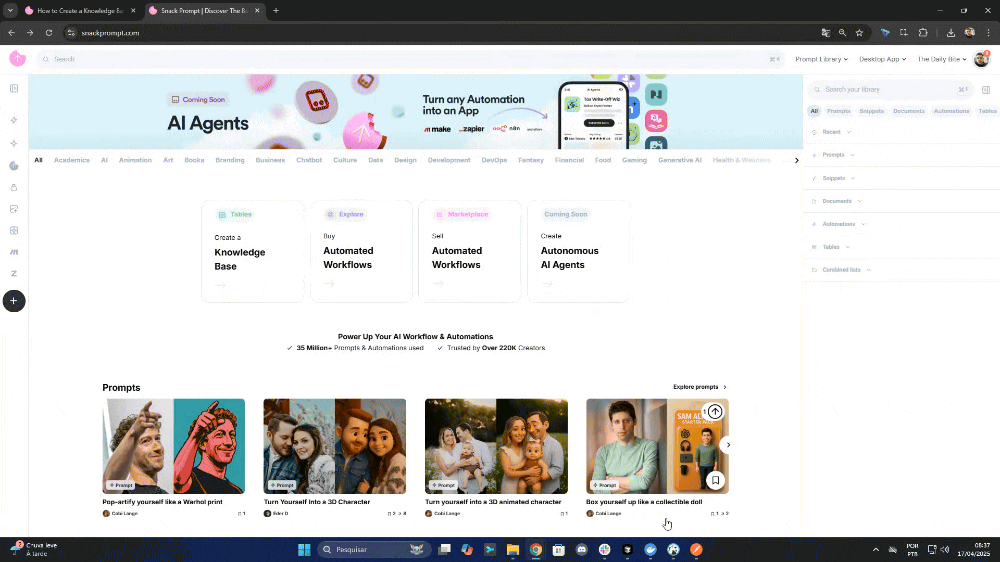Filter library by Automations chip
The image size is (1000, 562).
tap(952, 111)
